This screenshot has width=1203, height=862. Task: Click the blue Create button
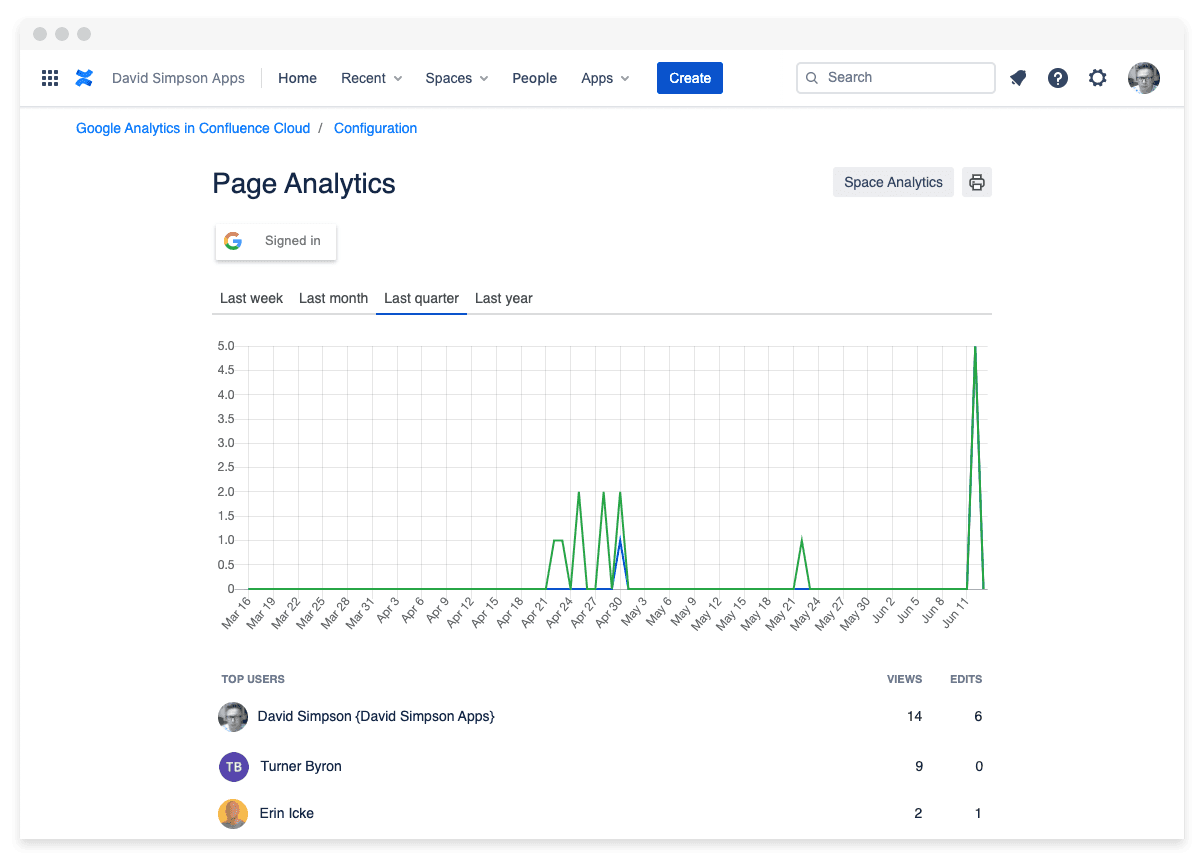[690, 78]
